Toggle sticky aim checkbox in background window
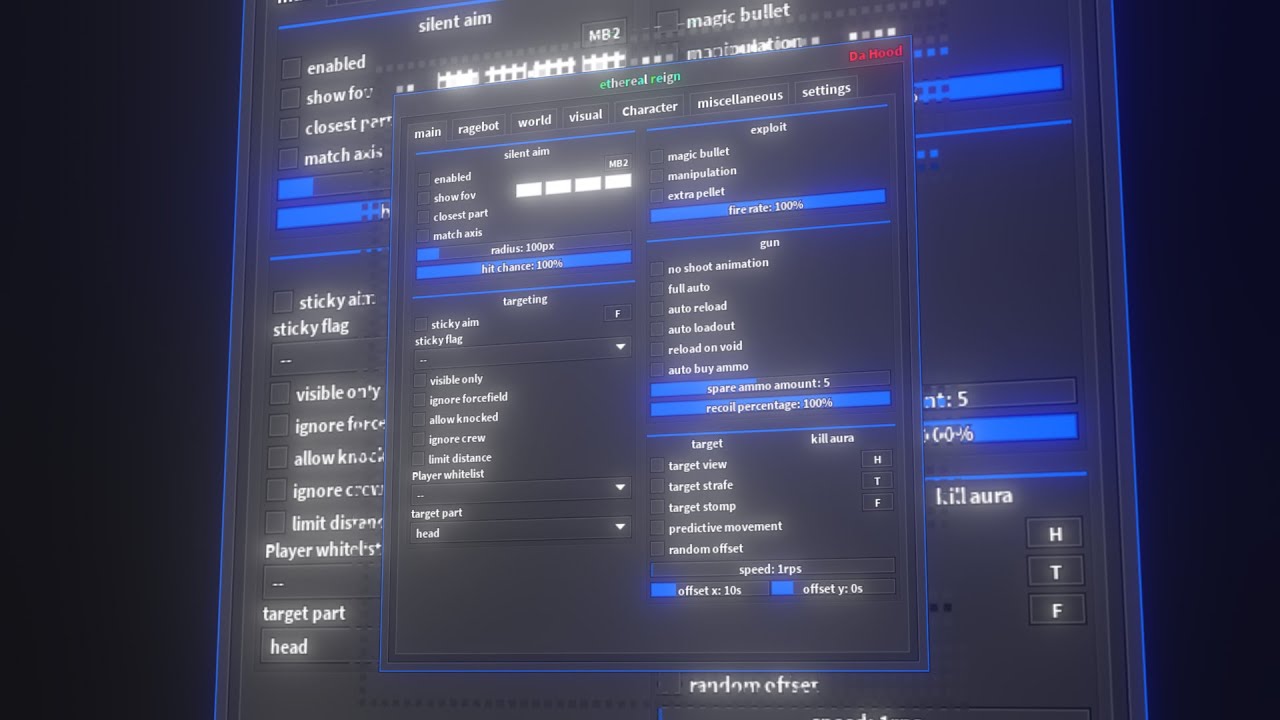1280x720 pixels. tap(283, 302)
